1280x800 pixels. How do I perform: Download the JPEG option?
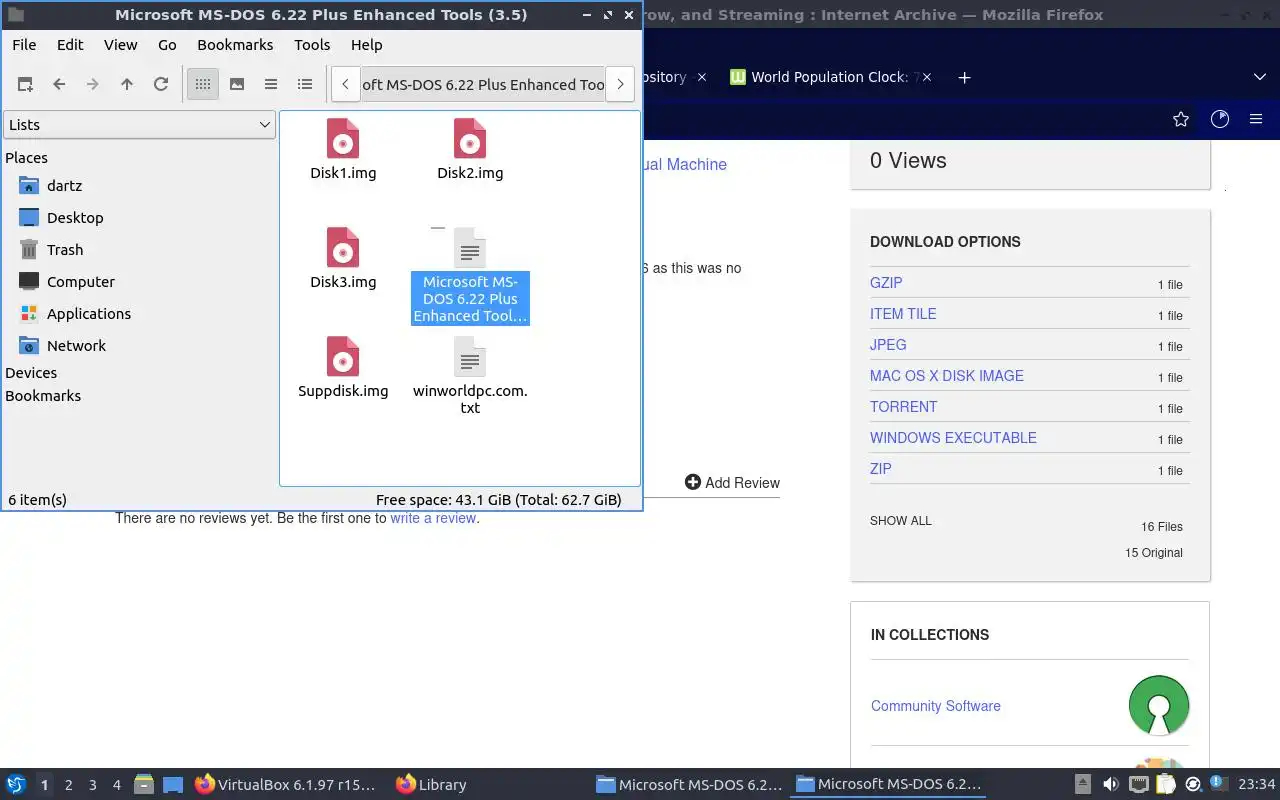[x=888, y=345]
